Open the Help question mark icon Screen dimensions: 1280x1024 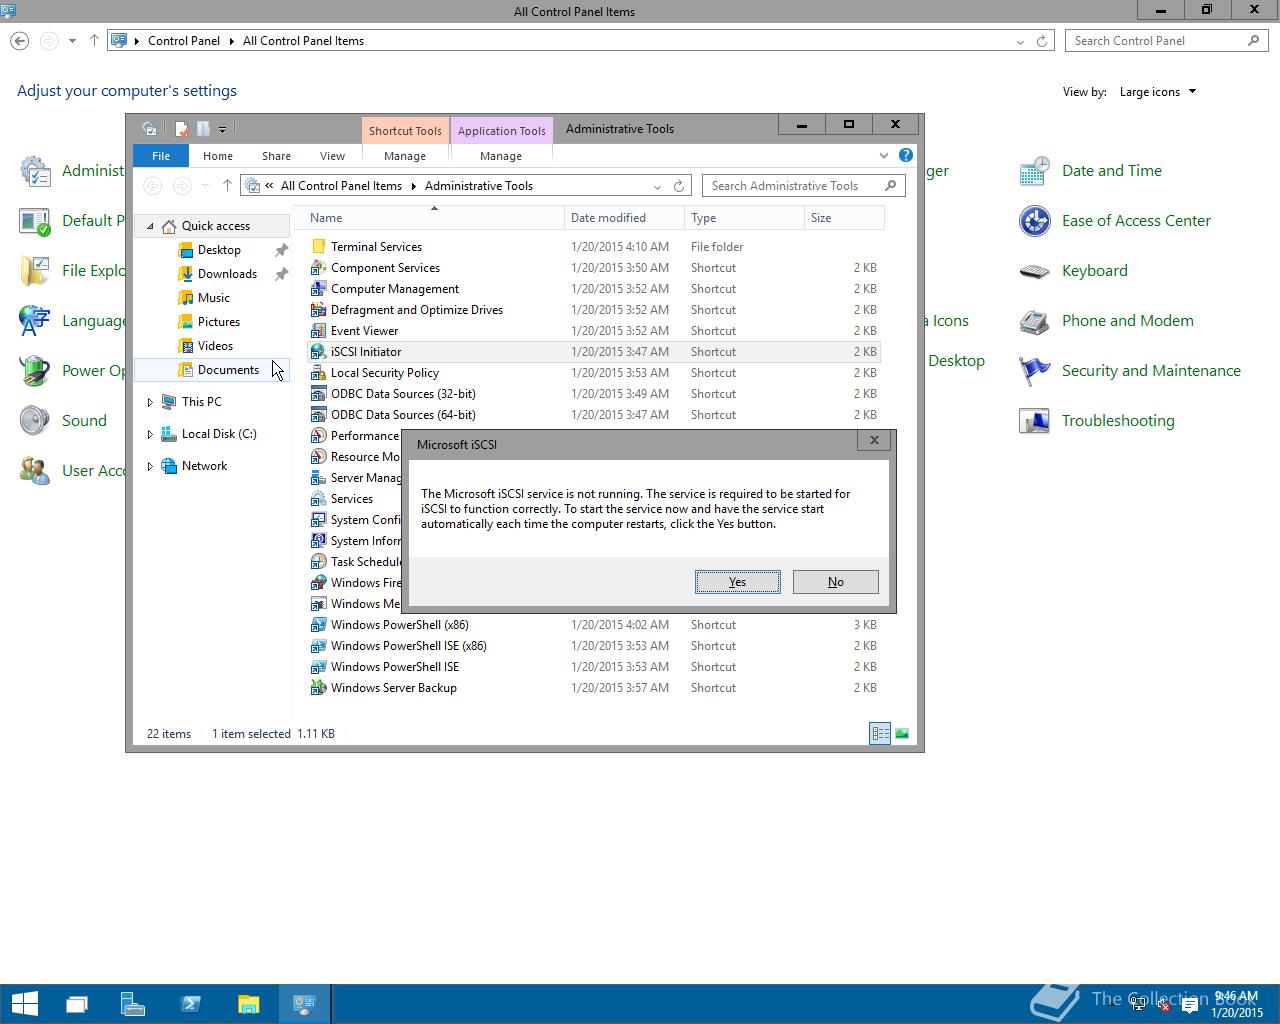[x=905, y=155]
